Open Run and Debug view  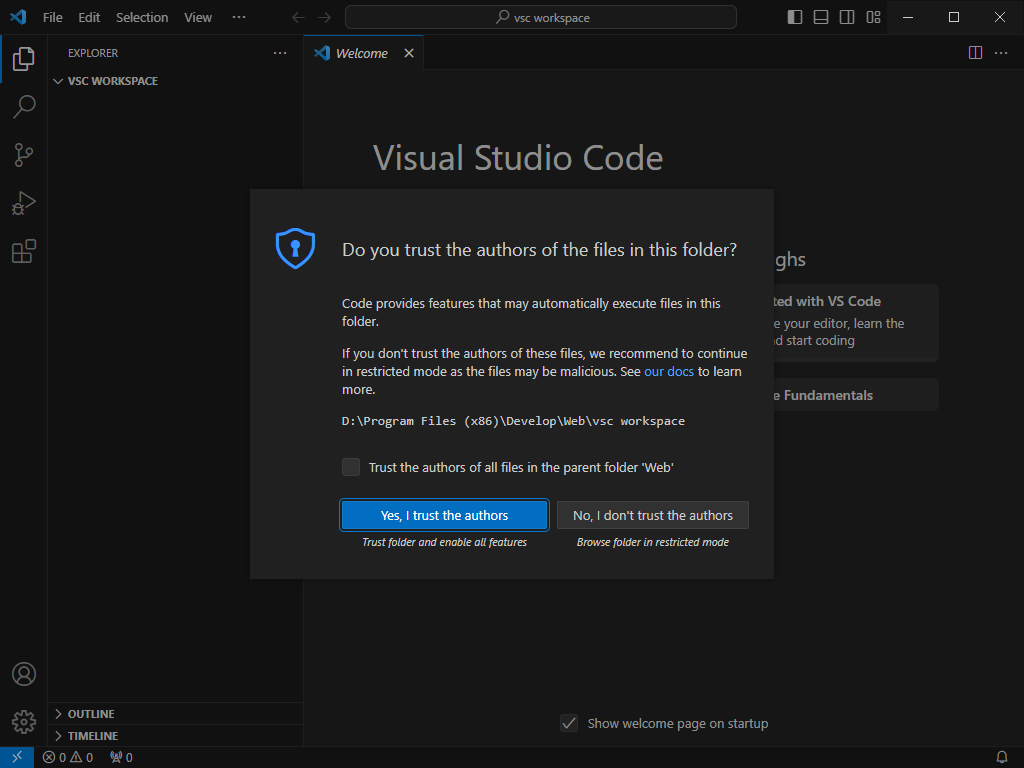tap(24, 203)
